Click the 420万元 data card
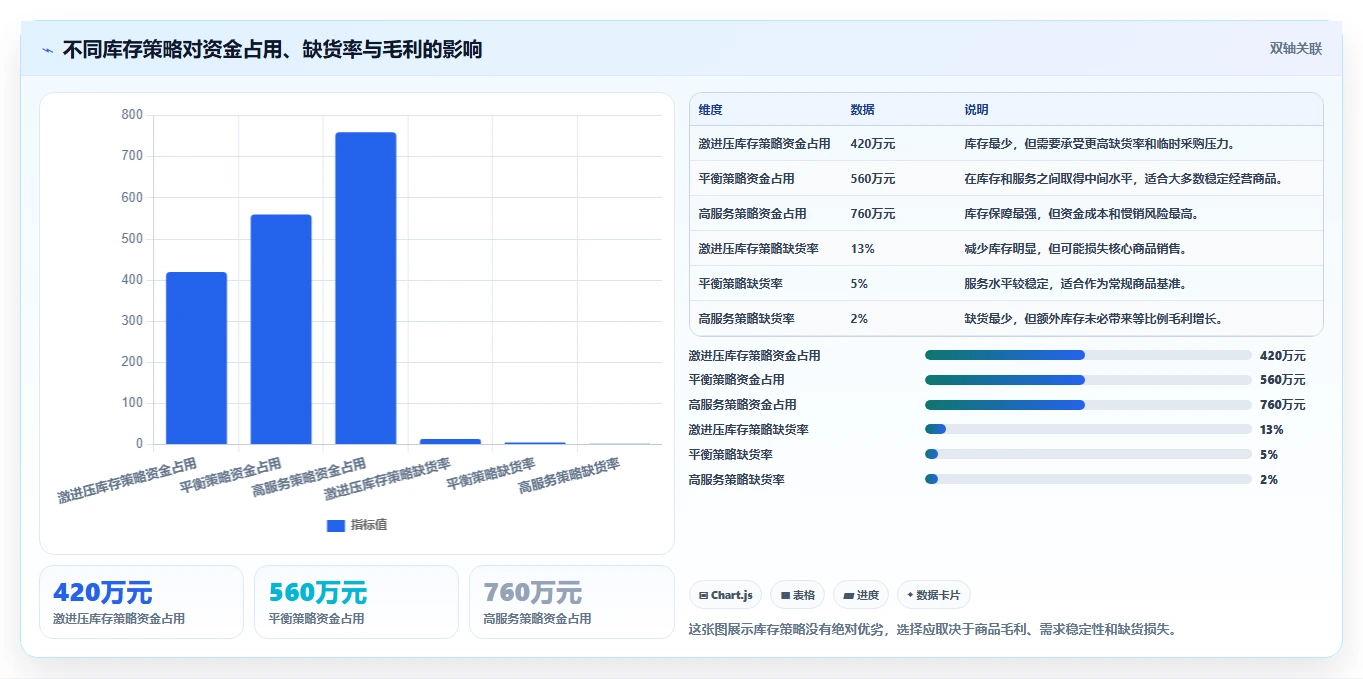This screenshot has height=679, width=1363. click(141, 602)
